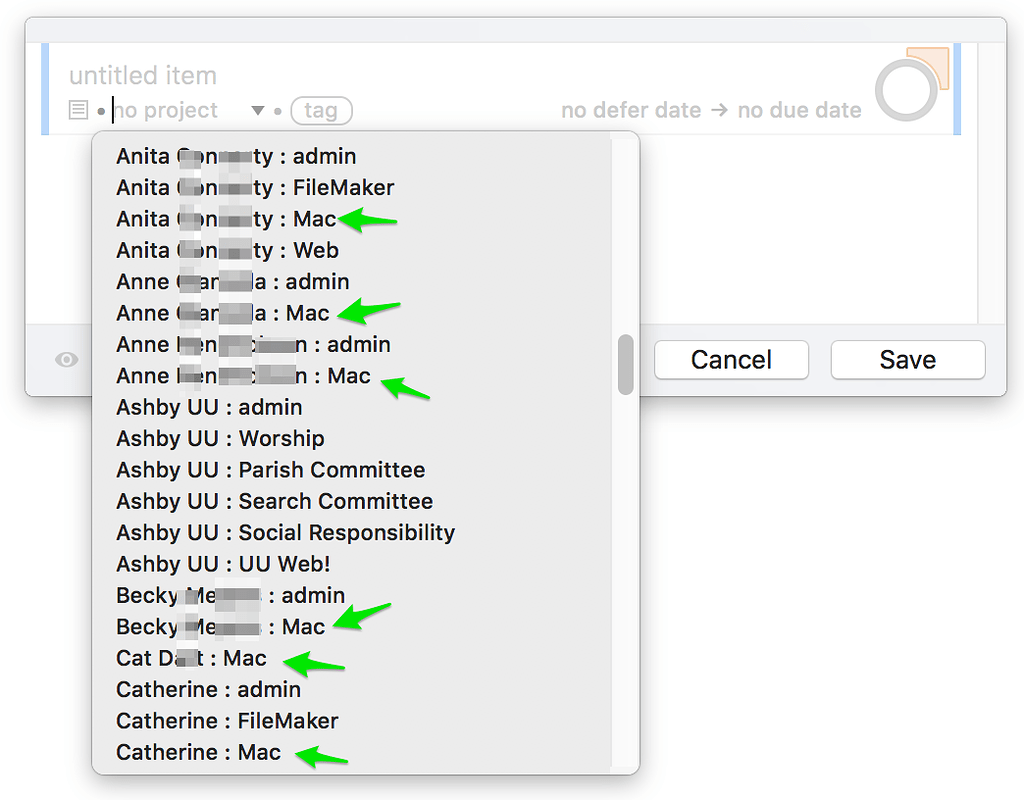The image size is (1024, 800).
Task: Click the completion circle for the untitled item
Action: coord(906,90)
